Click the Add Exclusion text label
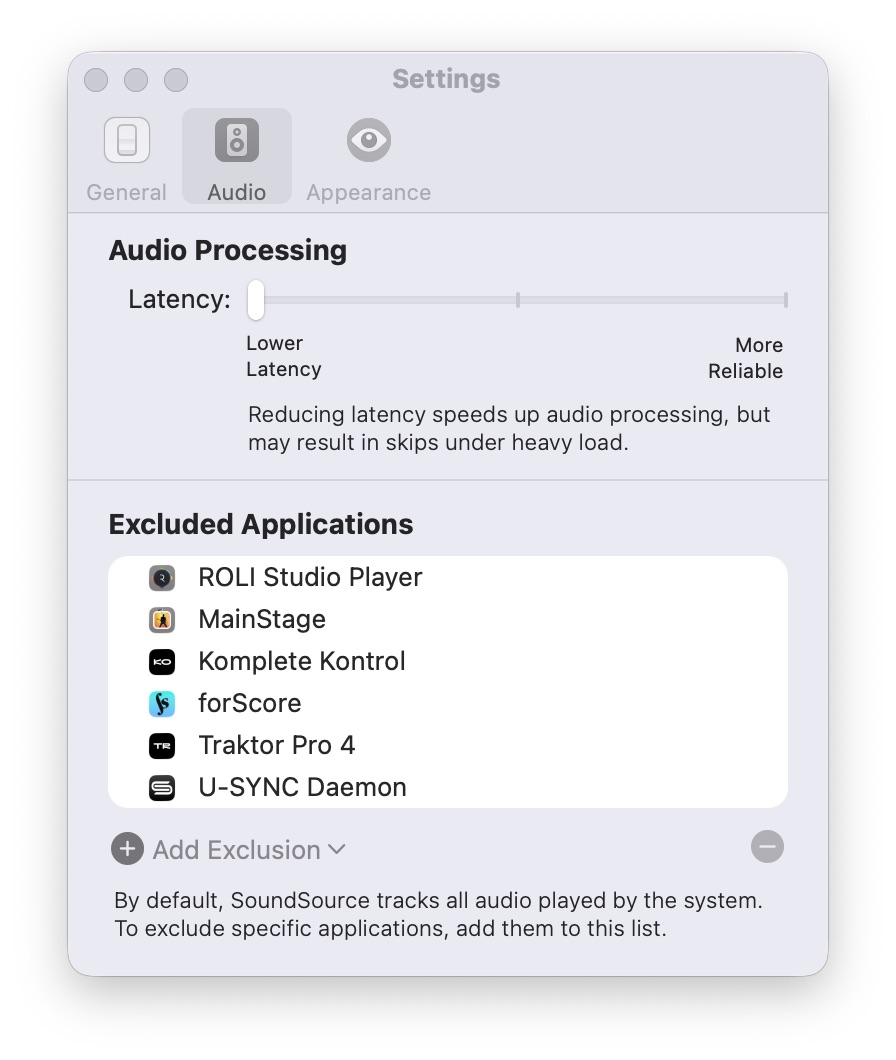 tap(236, 850)
